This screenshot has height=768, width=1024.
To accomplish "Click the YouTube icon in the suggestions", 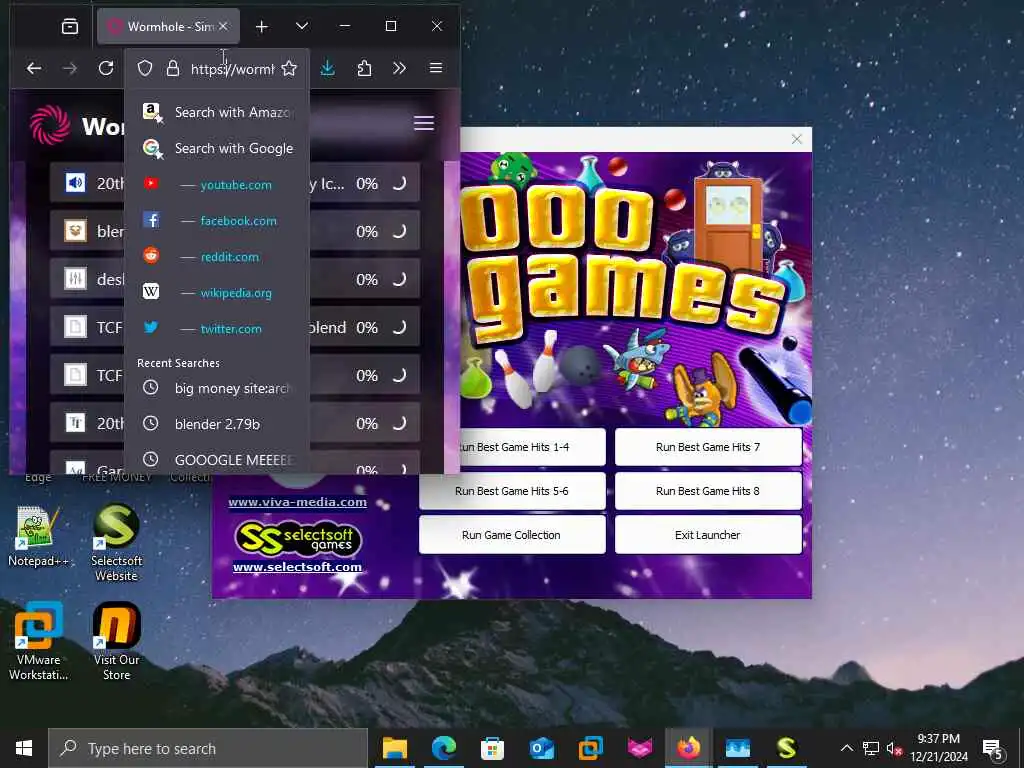I will 151,184.
